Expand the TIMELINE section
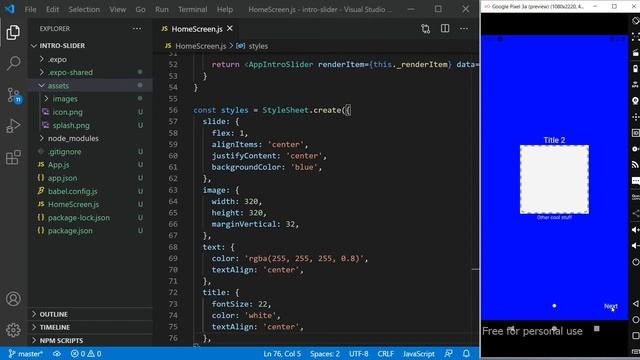Screen dimensions: 640x360 click(55, 327)
